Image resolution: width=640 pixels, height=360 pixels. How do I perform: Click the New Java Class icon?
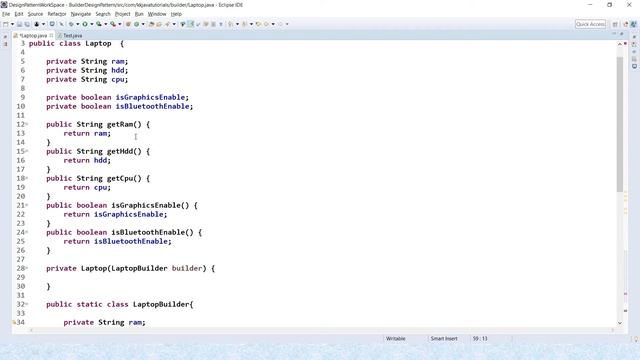136,24
